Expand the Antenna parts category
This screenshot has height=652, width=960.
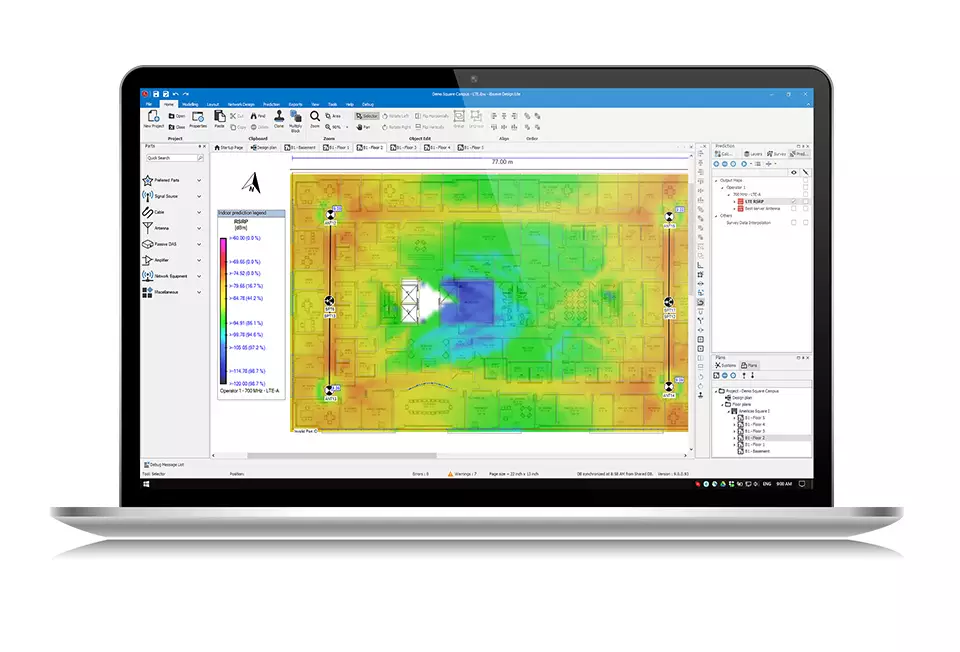pyautogui.click(x=199, y=228)
